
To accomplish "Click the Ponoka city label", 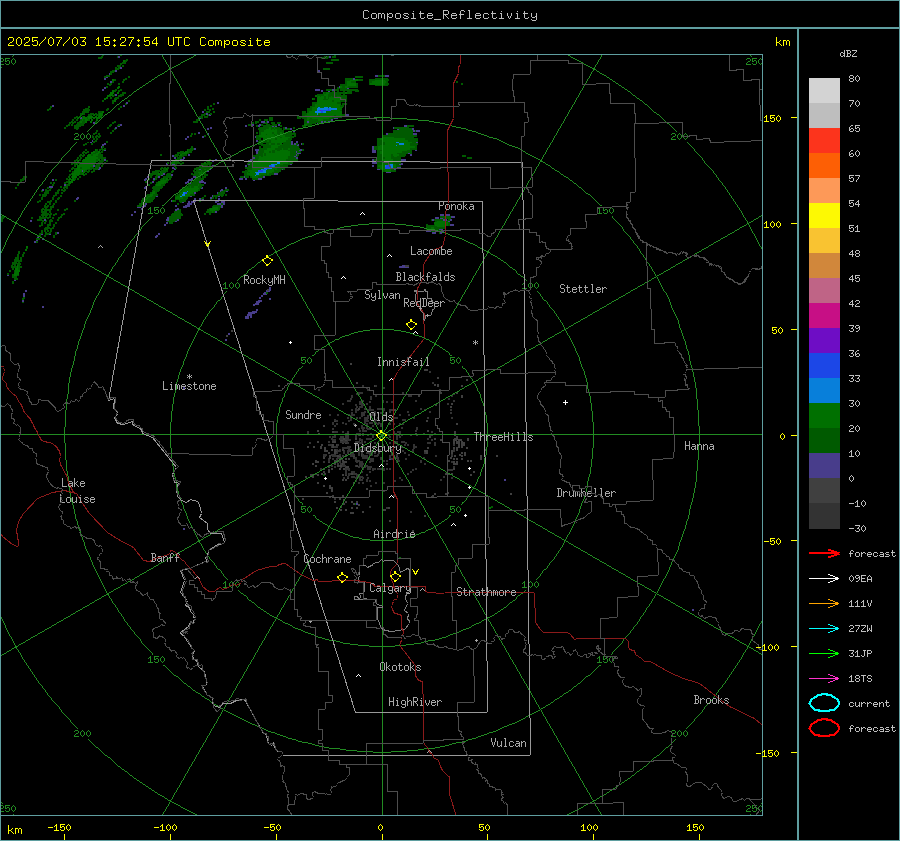I will [x=456, y=206].
